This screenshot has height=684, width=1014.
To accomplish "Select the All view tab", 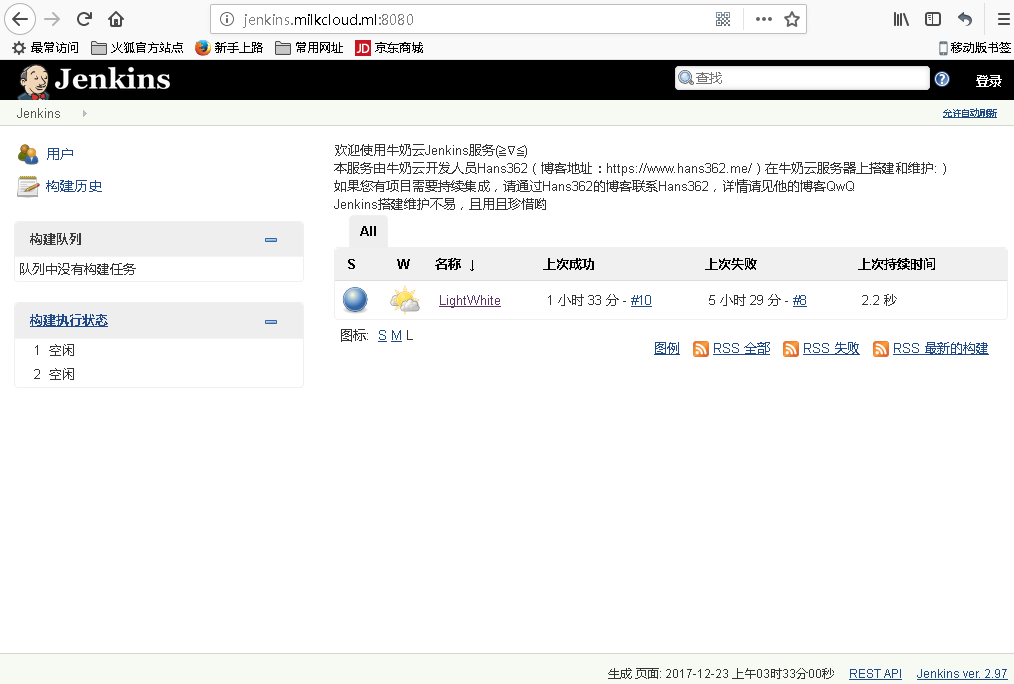I will click(368, 231).
